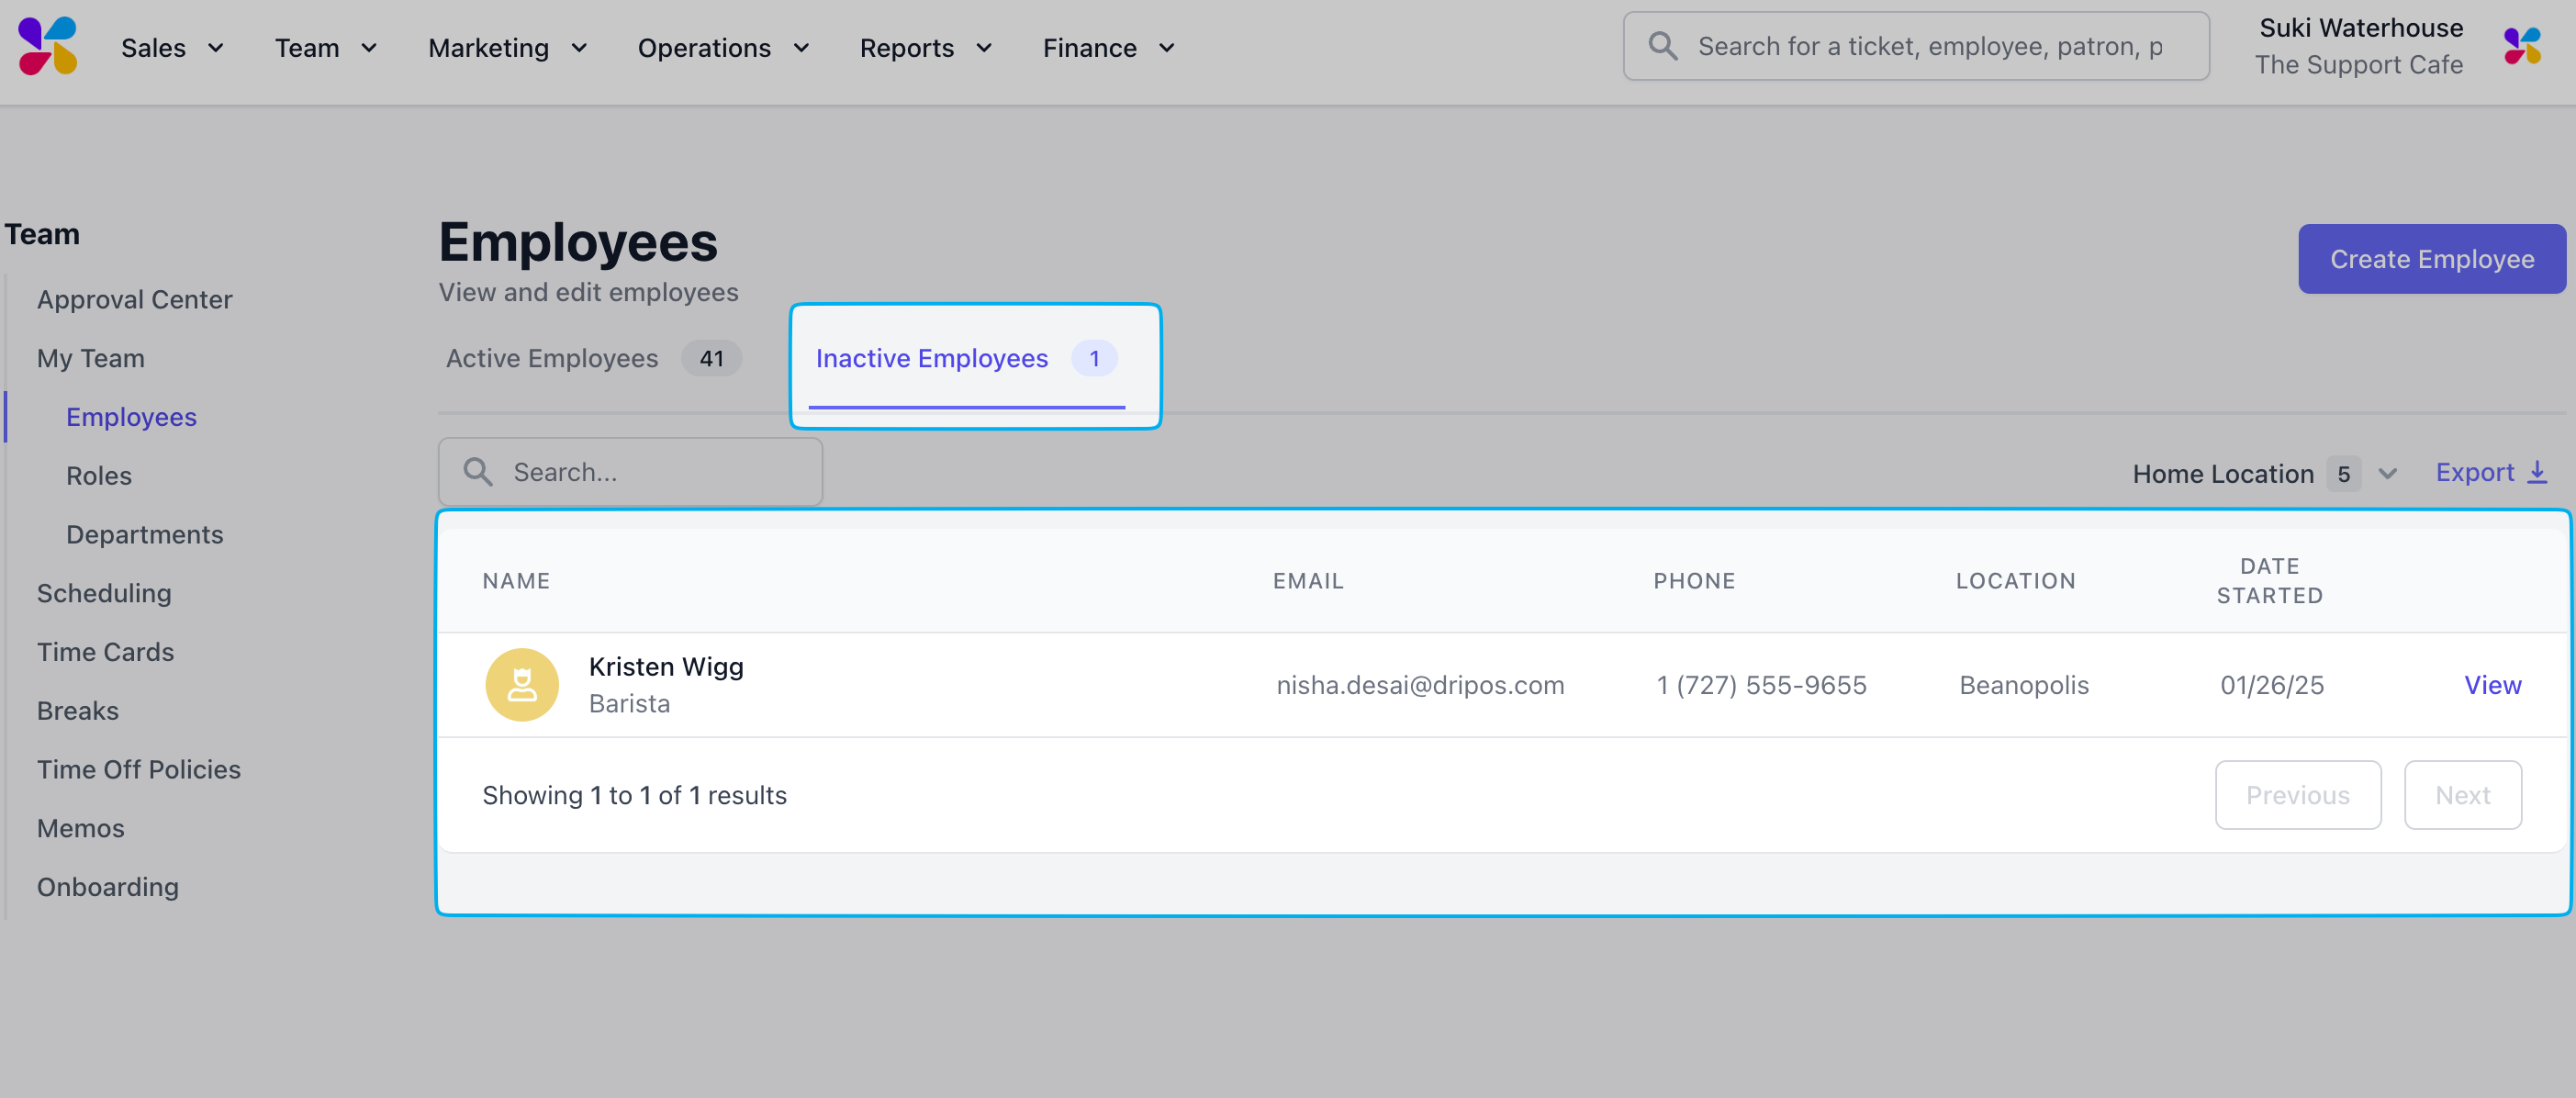Image resolution: width=2576 pixels, height=1098 pixels.
Task: Click The Support Cafe label
Action: tap(2359, 65)
